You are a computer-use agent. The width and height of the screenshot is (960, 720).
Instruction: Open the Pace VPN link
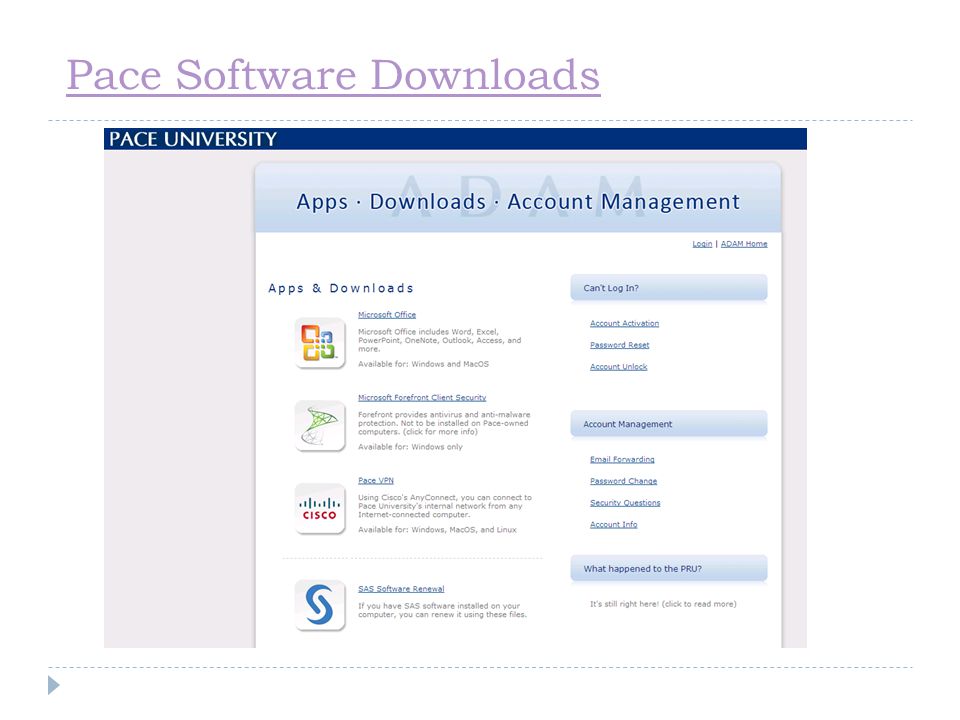tap(376, 481)
